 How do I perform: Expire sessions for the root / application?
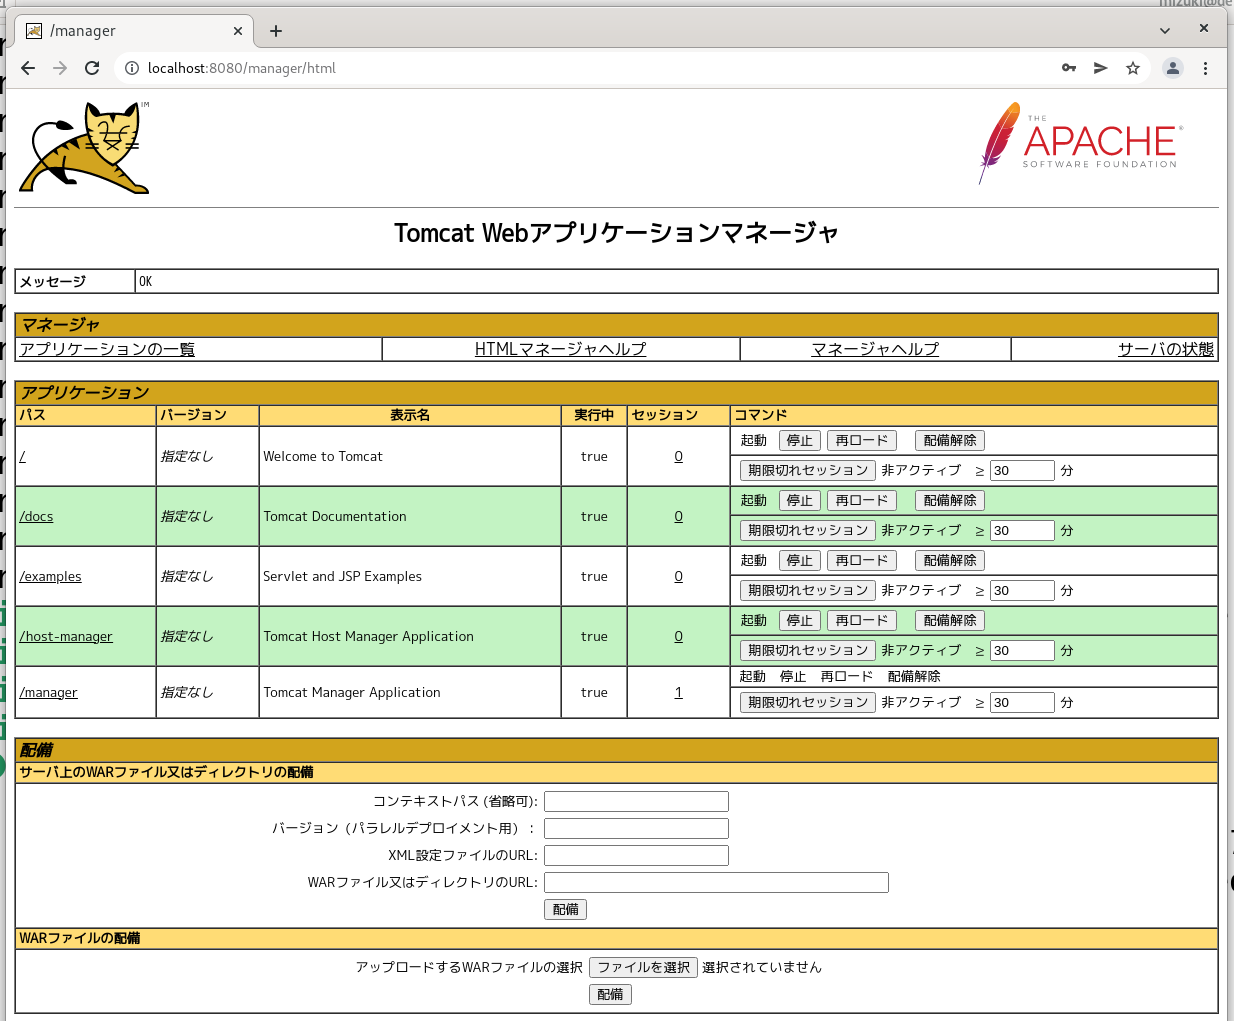pyautogui.click(x=808, y=470)
